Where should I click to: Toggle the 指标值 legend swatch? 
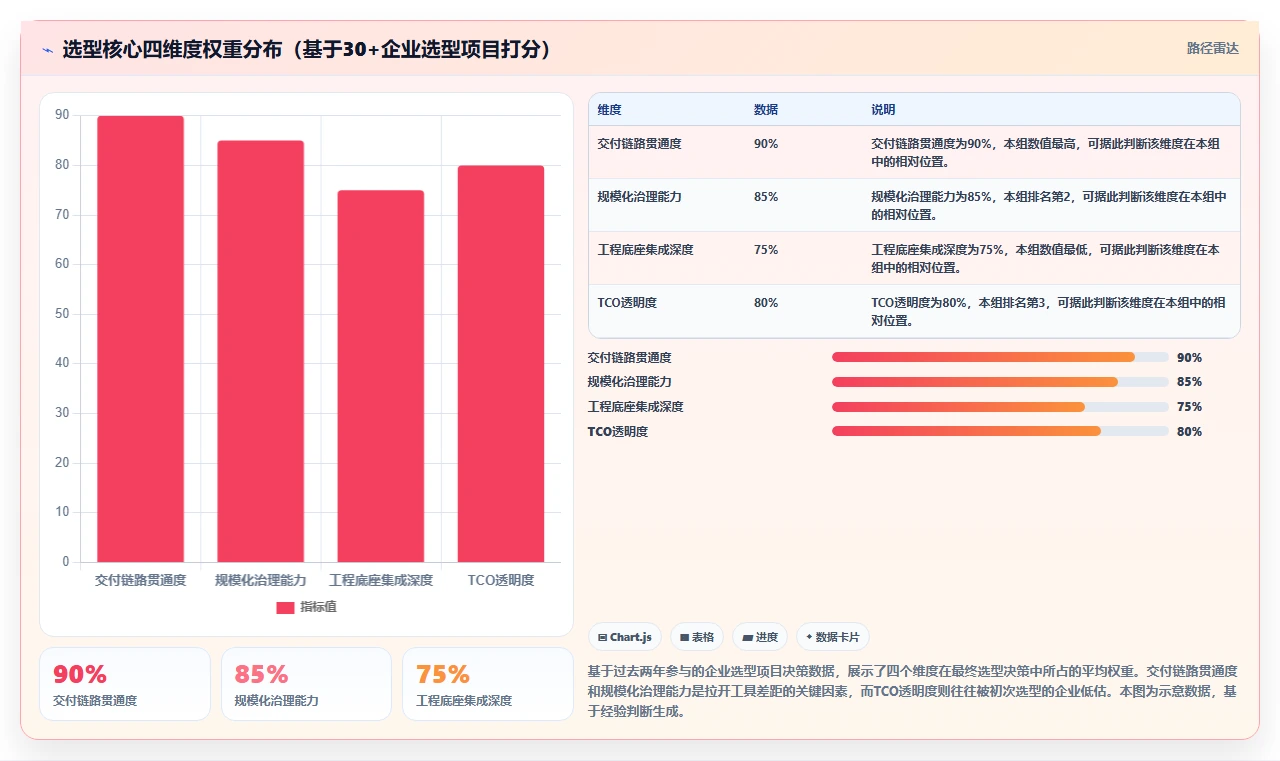pos(285,607)
